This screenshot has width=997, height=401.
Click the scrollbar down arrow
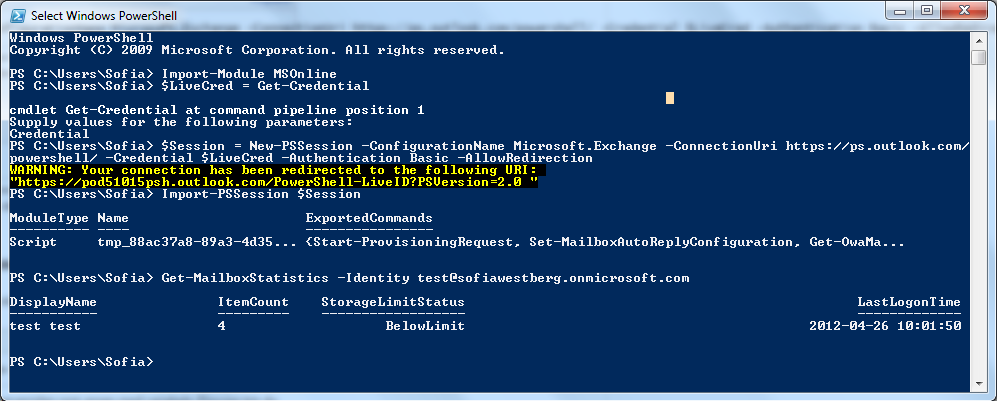tap(980, 383)
